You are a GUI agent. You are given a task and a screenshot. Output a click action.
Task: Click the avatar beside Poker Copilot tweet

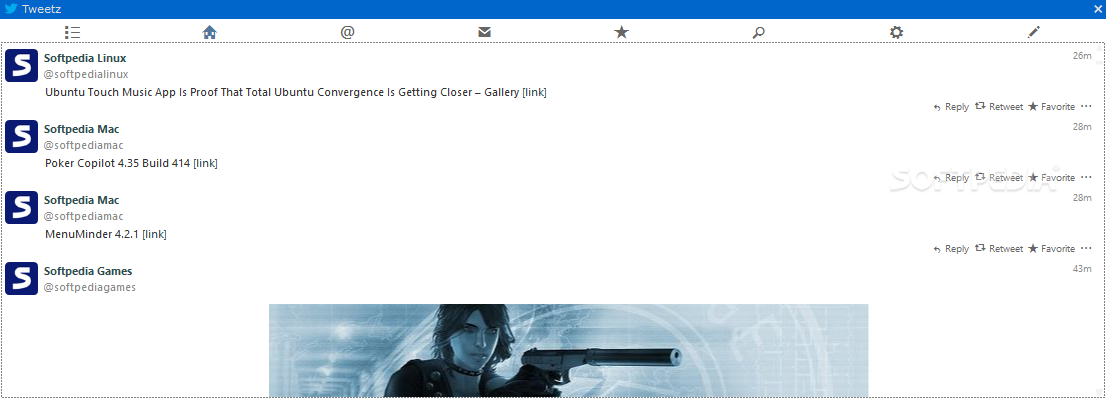(21, 136)
